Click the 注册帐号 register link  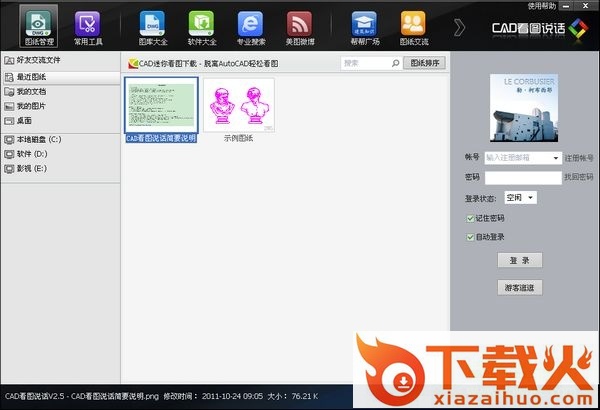pos(579,158)
